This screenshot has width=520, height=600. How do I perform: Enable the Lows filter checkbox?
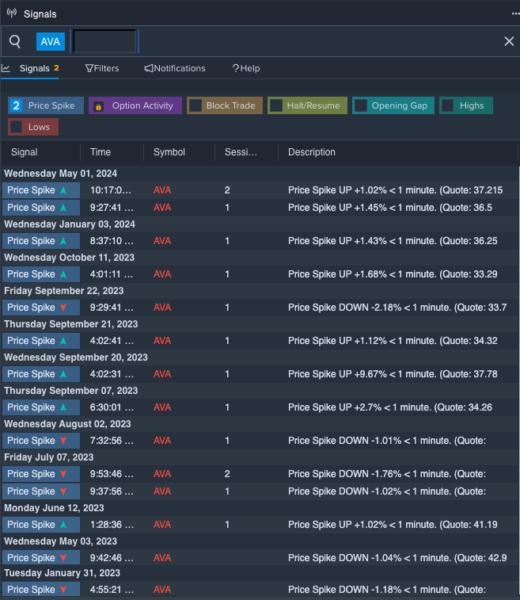coord(16,127)
